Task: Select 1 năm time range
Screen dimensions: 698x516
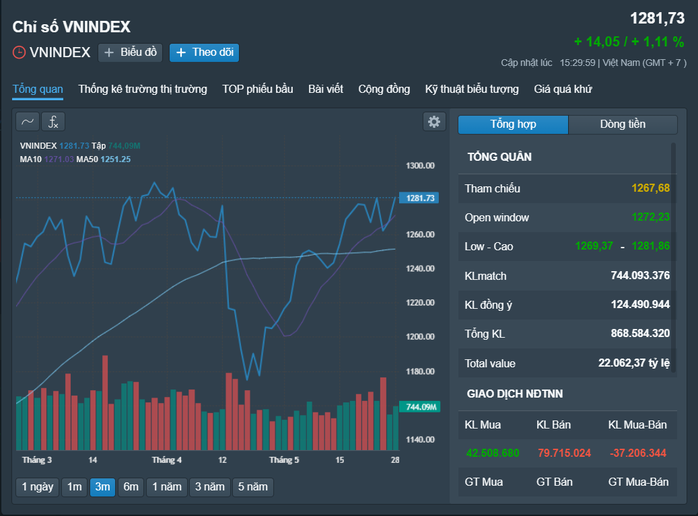Action: [166, 487]
